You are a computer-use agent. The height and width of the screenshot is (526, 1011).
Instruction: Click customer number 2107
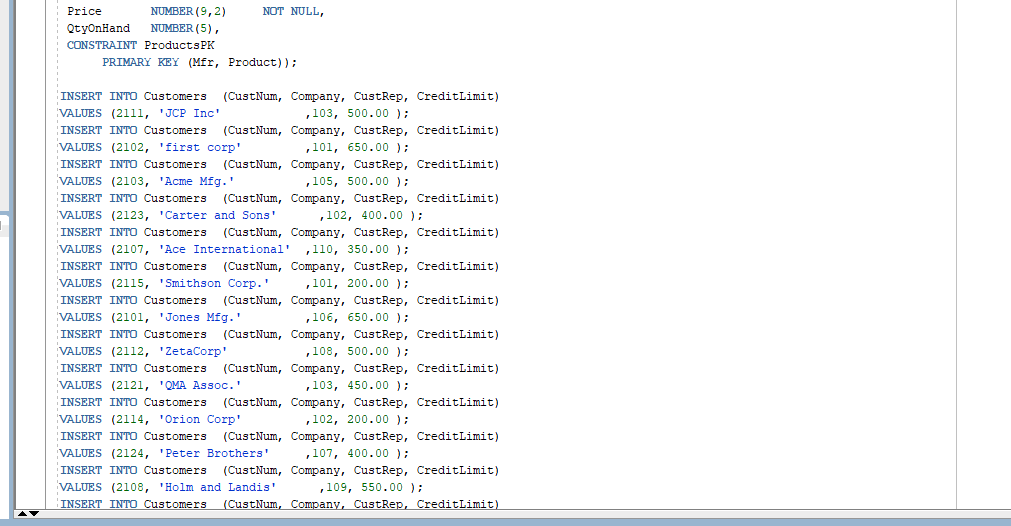pos(130,249)
